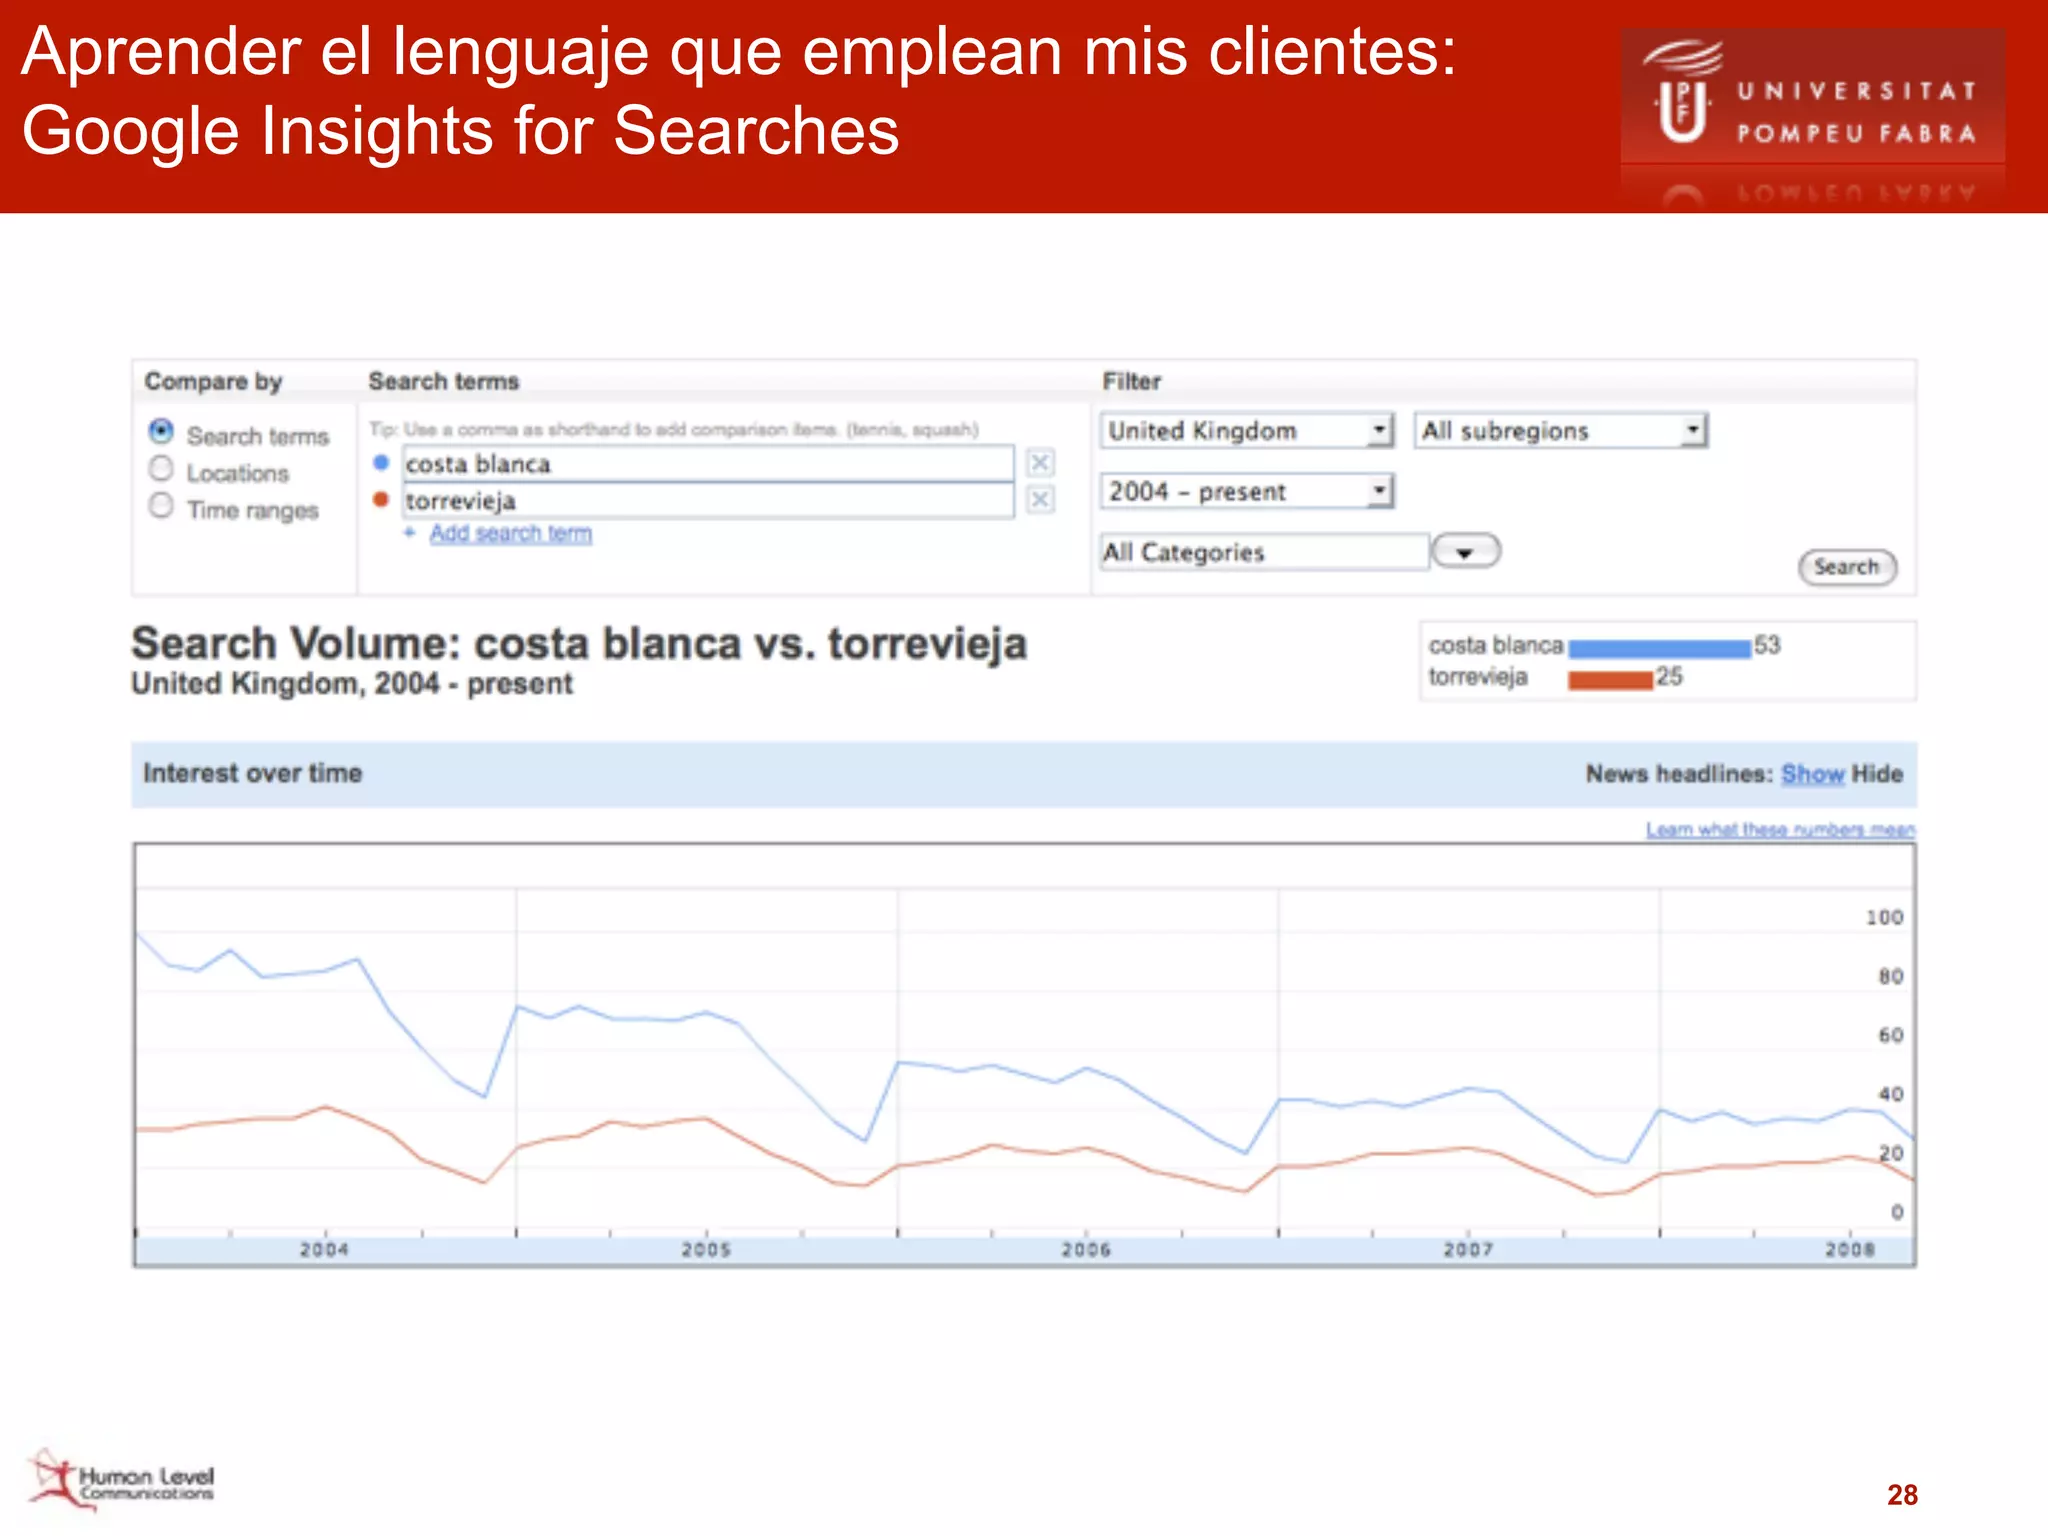Click the 2006 label on timeline

1086,1250
